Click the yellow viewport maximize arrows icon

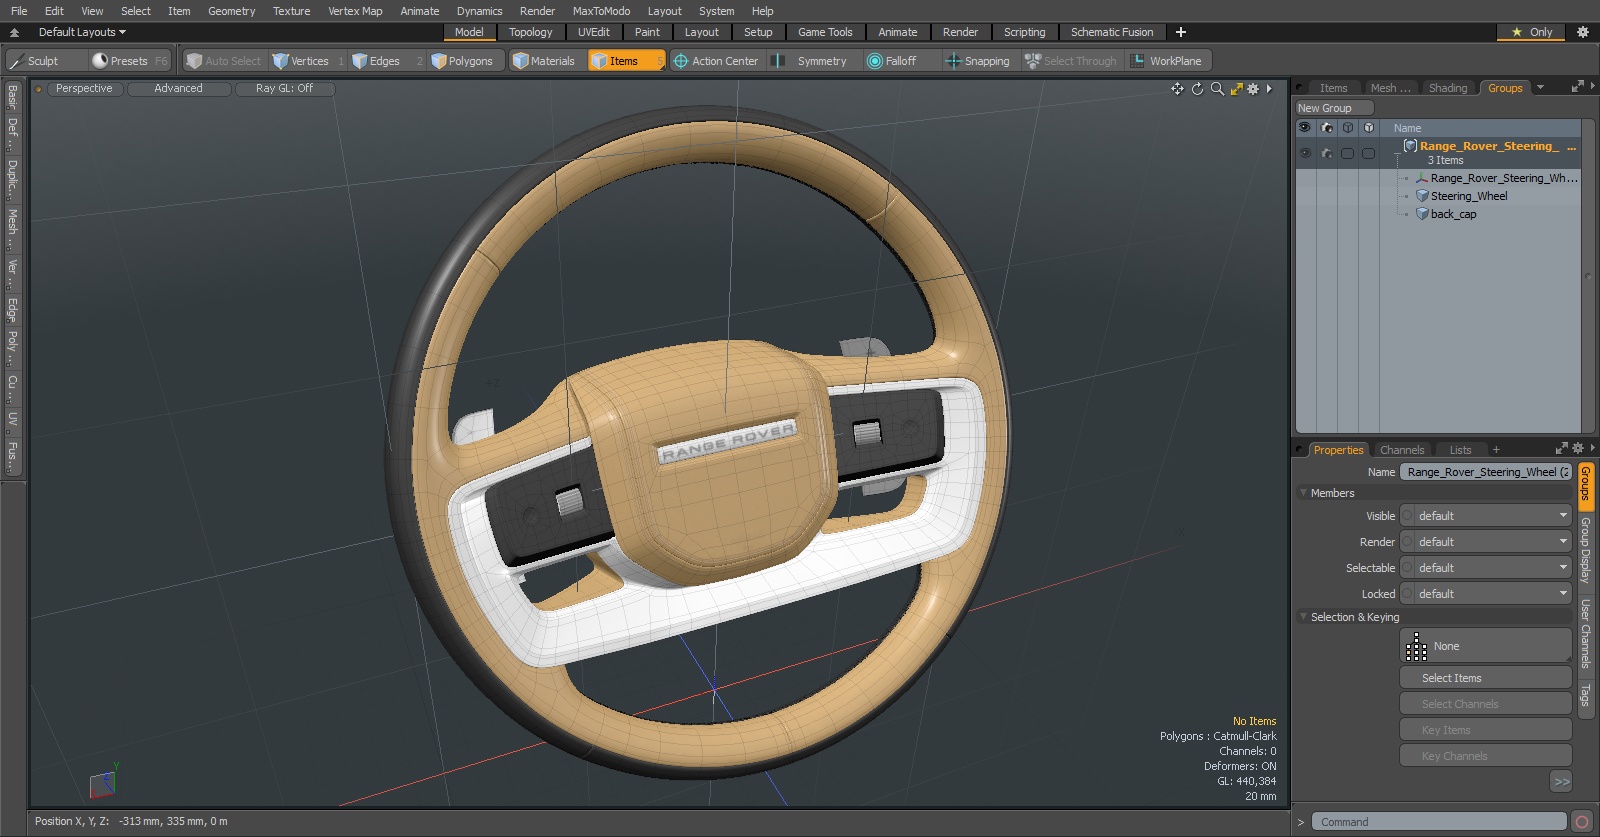click(1237, 89)
